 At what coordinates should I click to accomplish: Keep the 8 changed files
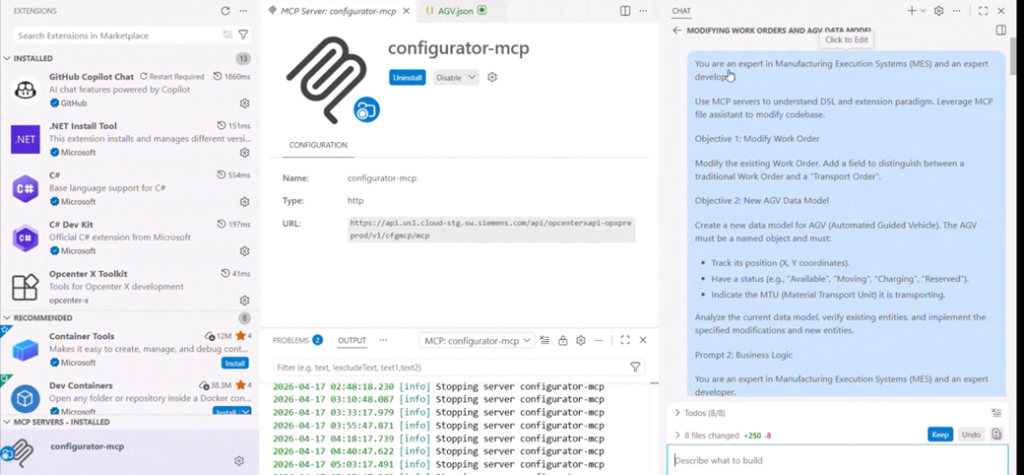(940, 434)
